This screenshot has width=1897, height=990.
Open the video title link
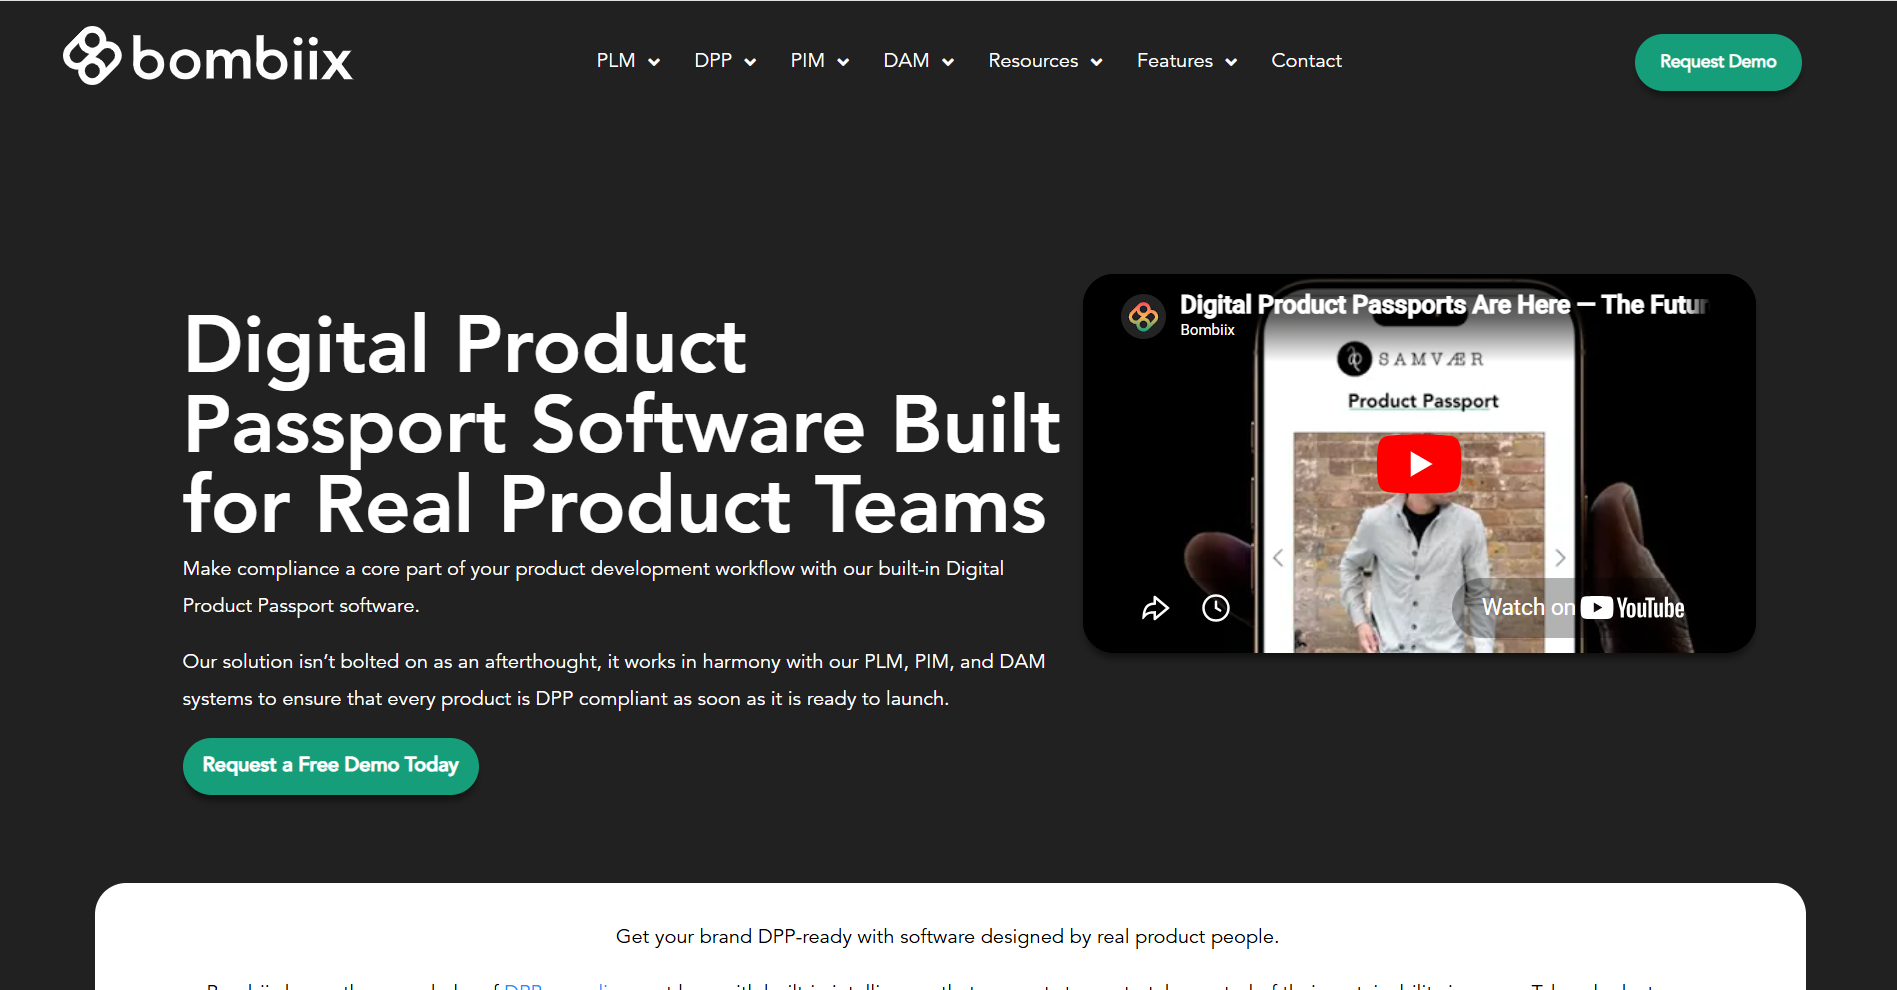coord(1444,304)
